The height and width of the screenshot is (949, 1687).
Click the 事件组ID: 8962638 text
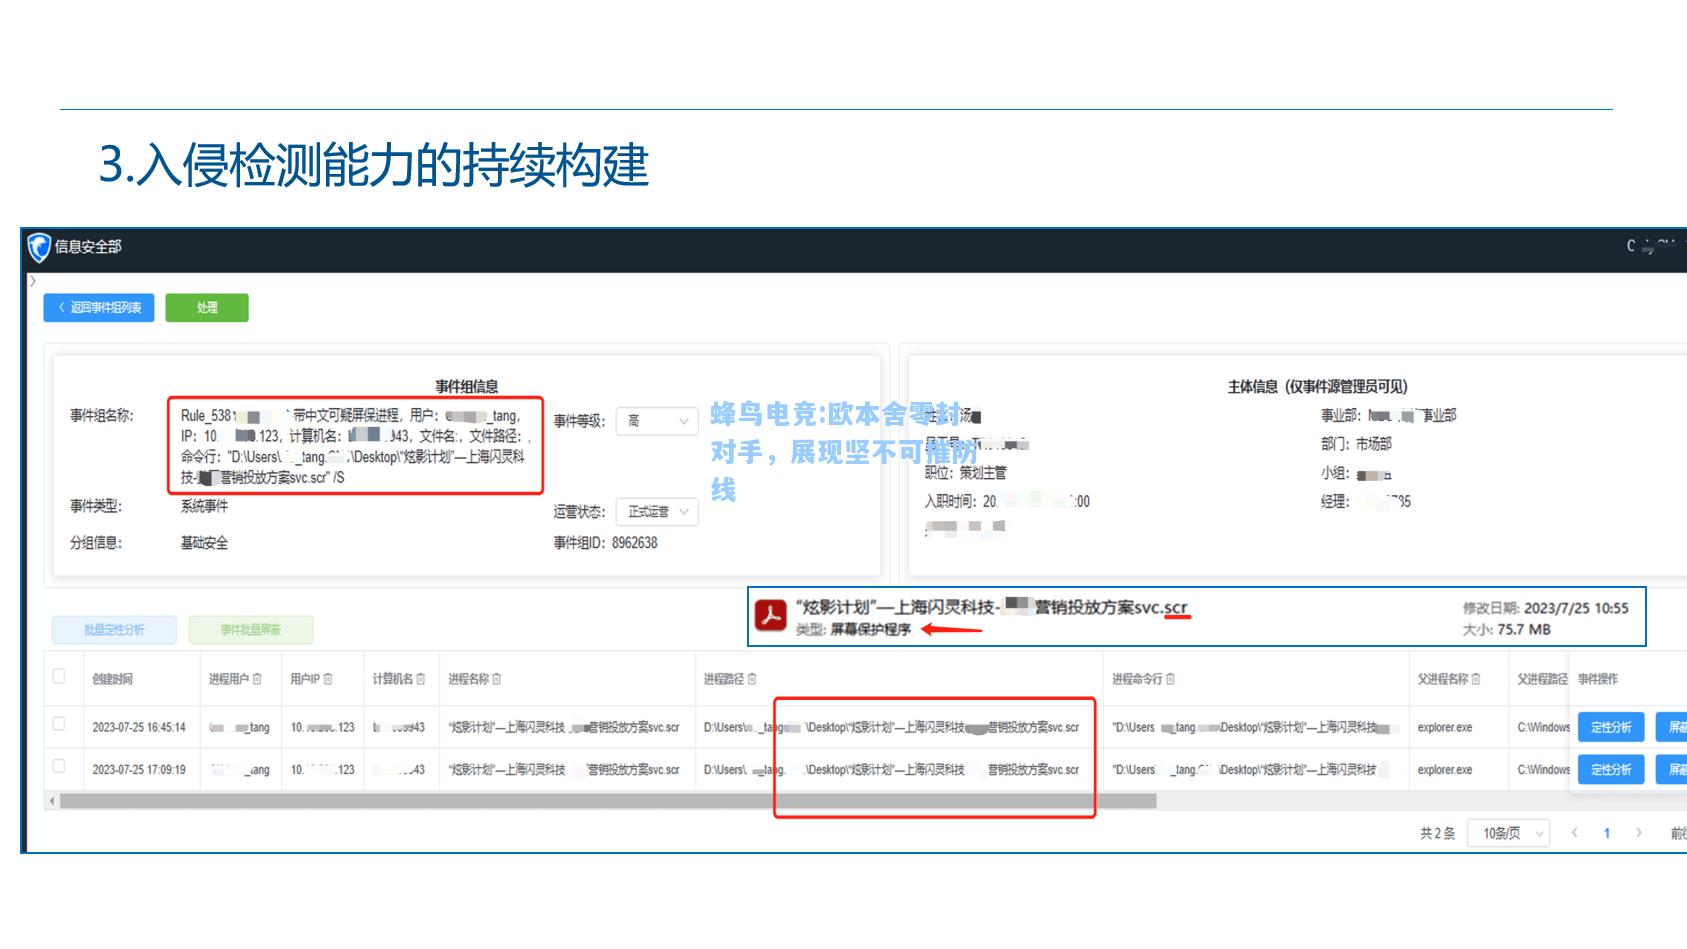606,543
